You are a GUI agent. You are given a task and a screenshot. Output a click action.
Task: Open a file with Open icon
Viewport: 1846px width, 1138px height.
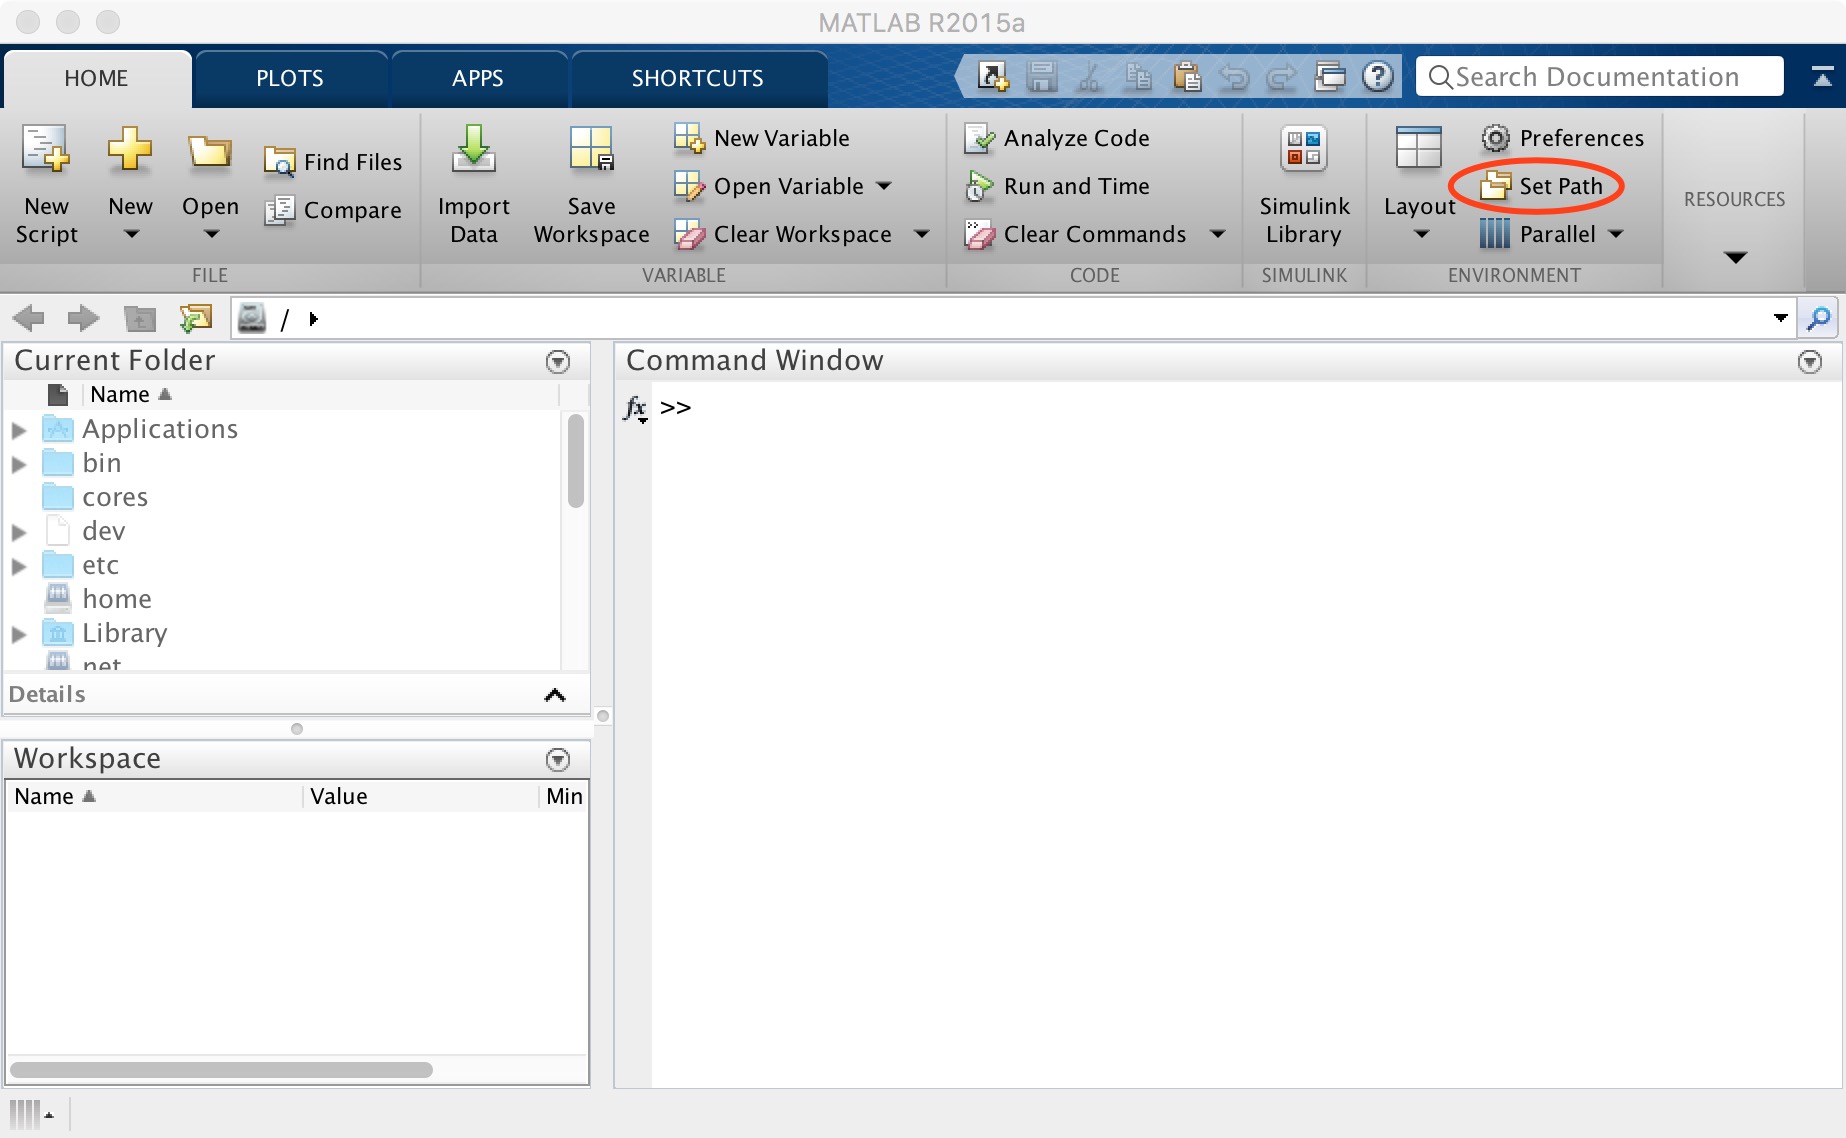point(210,152)
